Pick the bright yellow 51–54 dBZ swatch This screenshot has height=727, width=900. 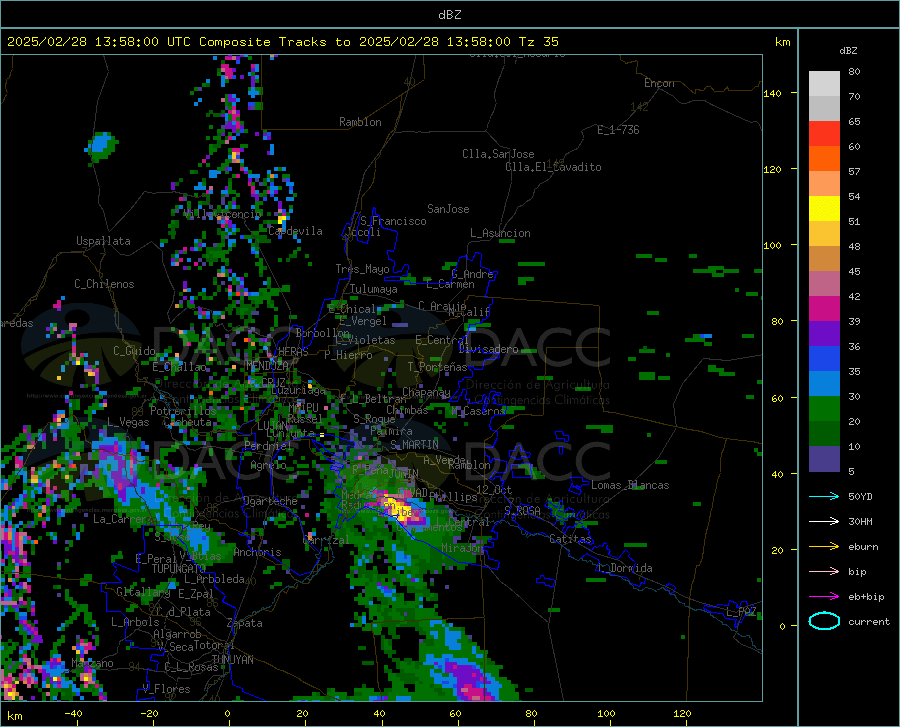[x=824, y=209]
